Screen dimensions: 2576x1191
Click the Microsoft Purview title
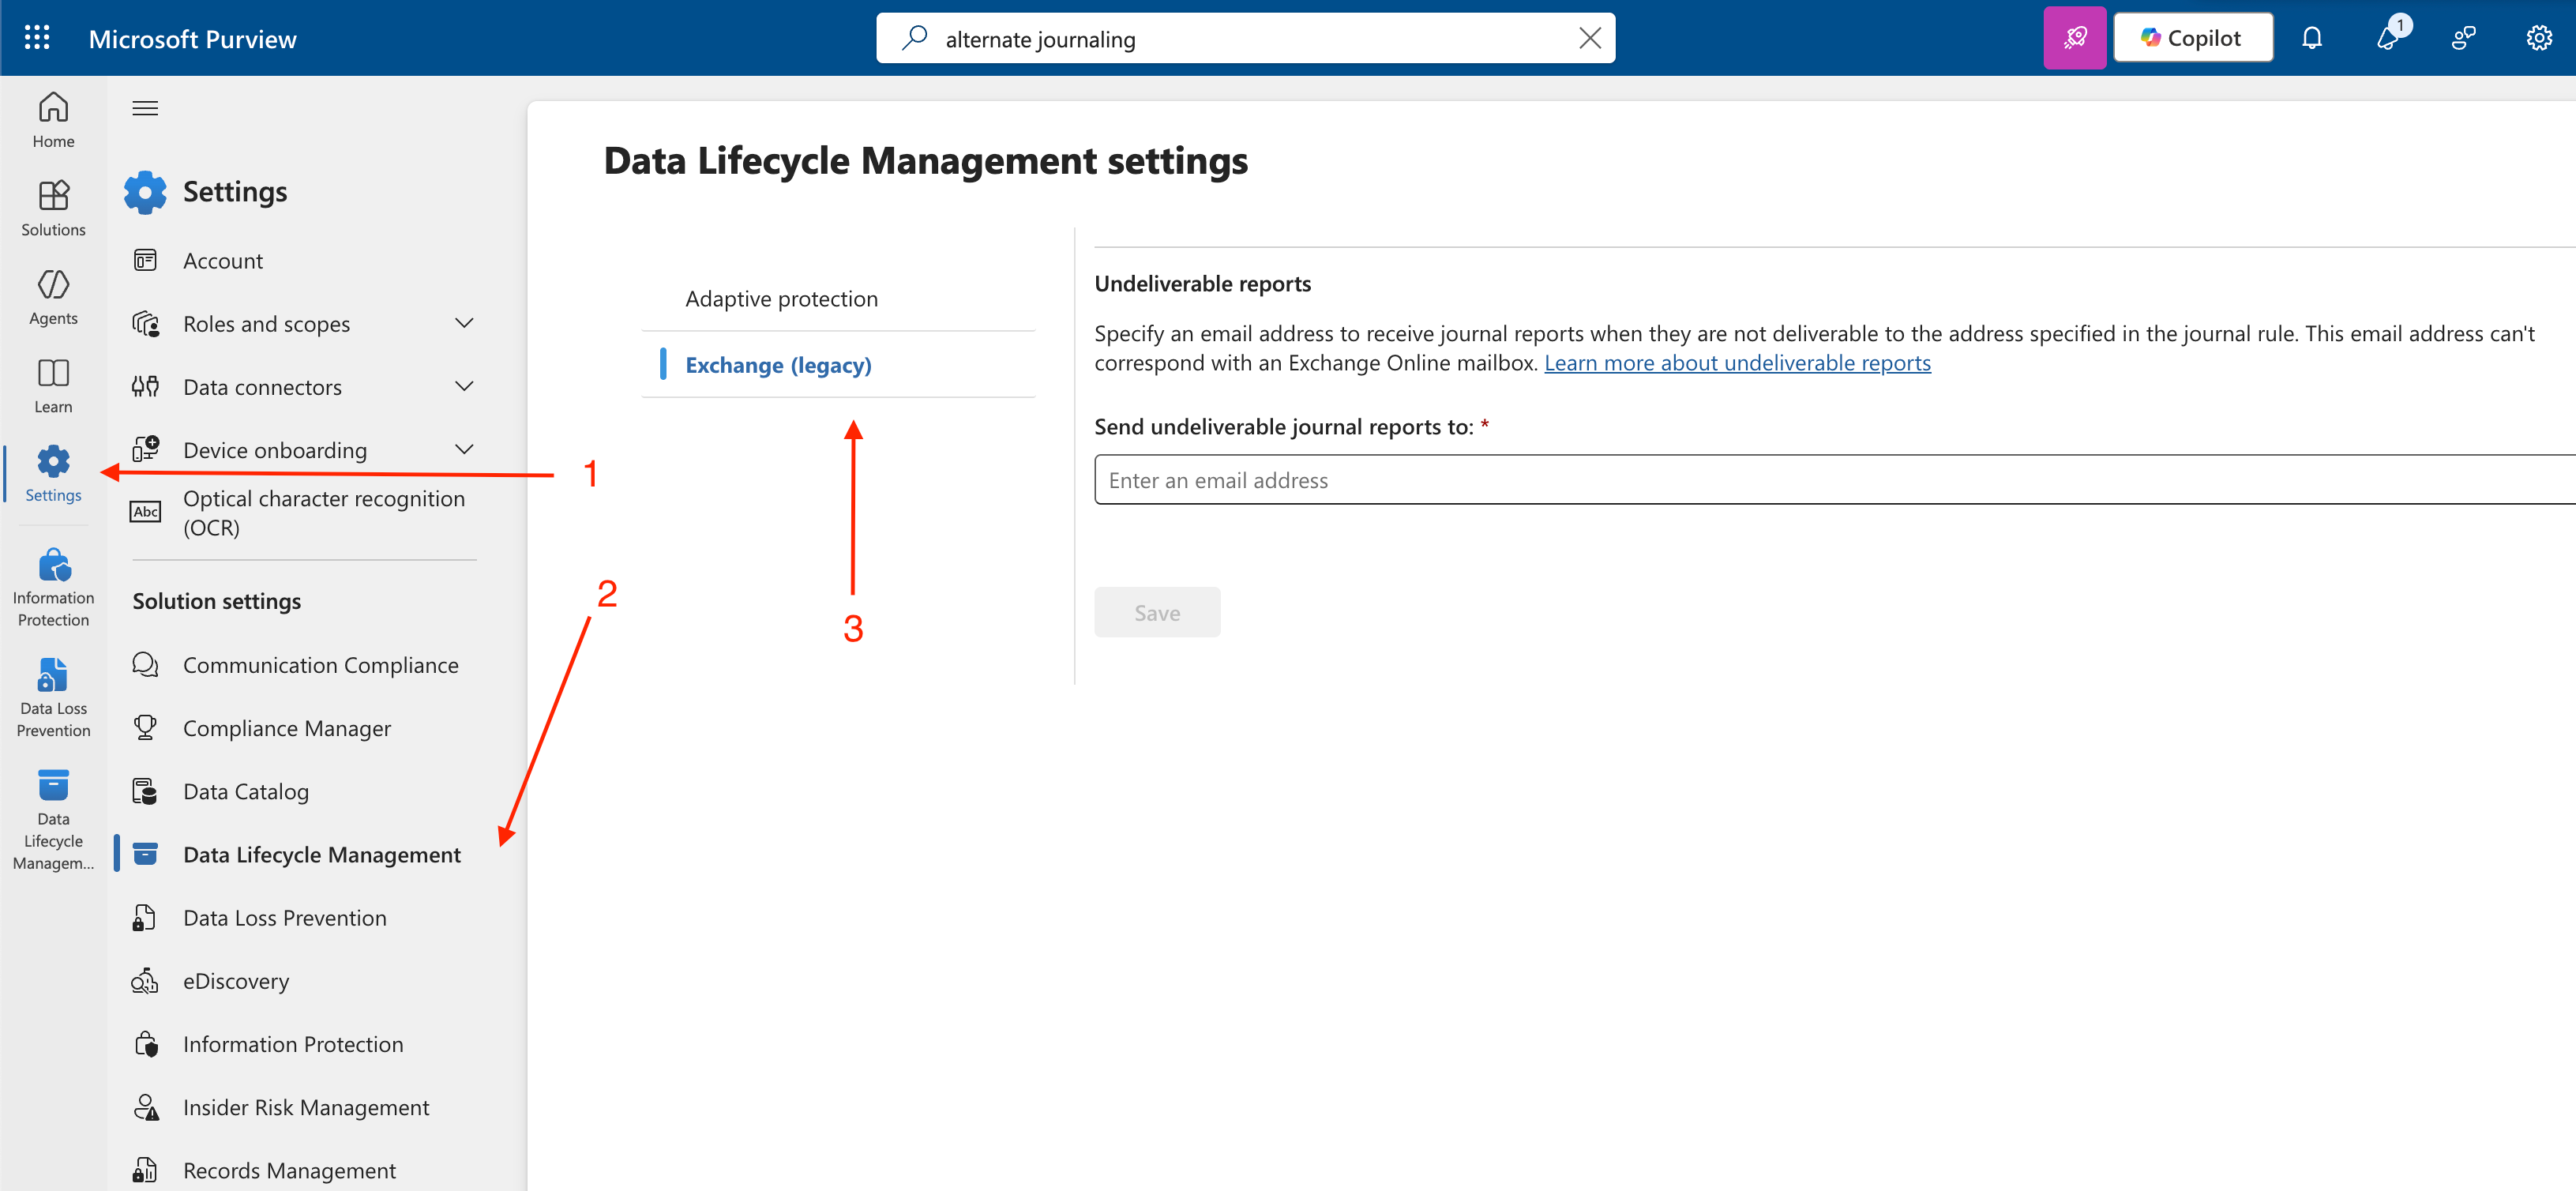click(193, 39)
